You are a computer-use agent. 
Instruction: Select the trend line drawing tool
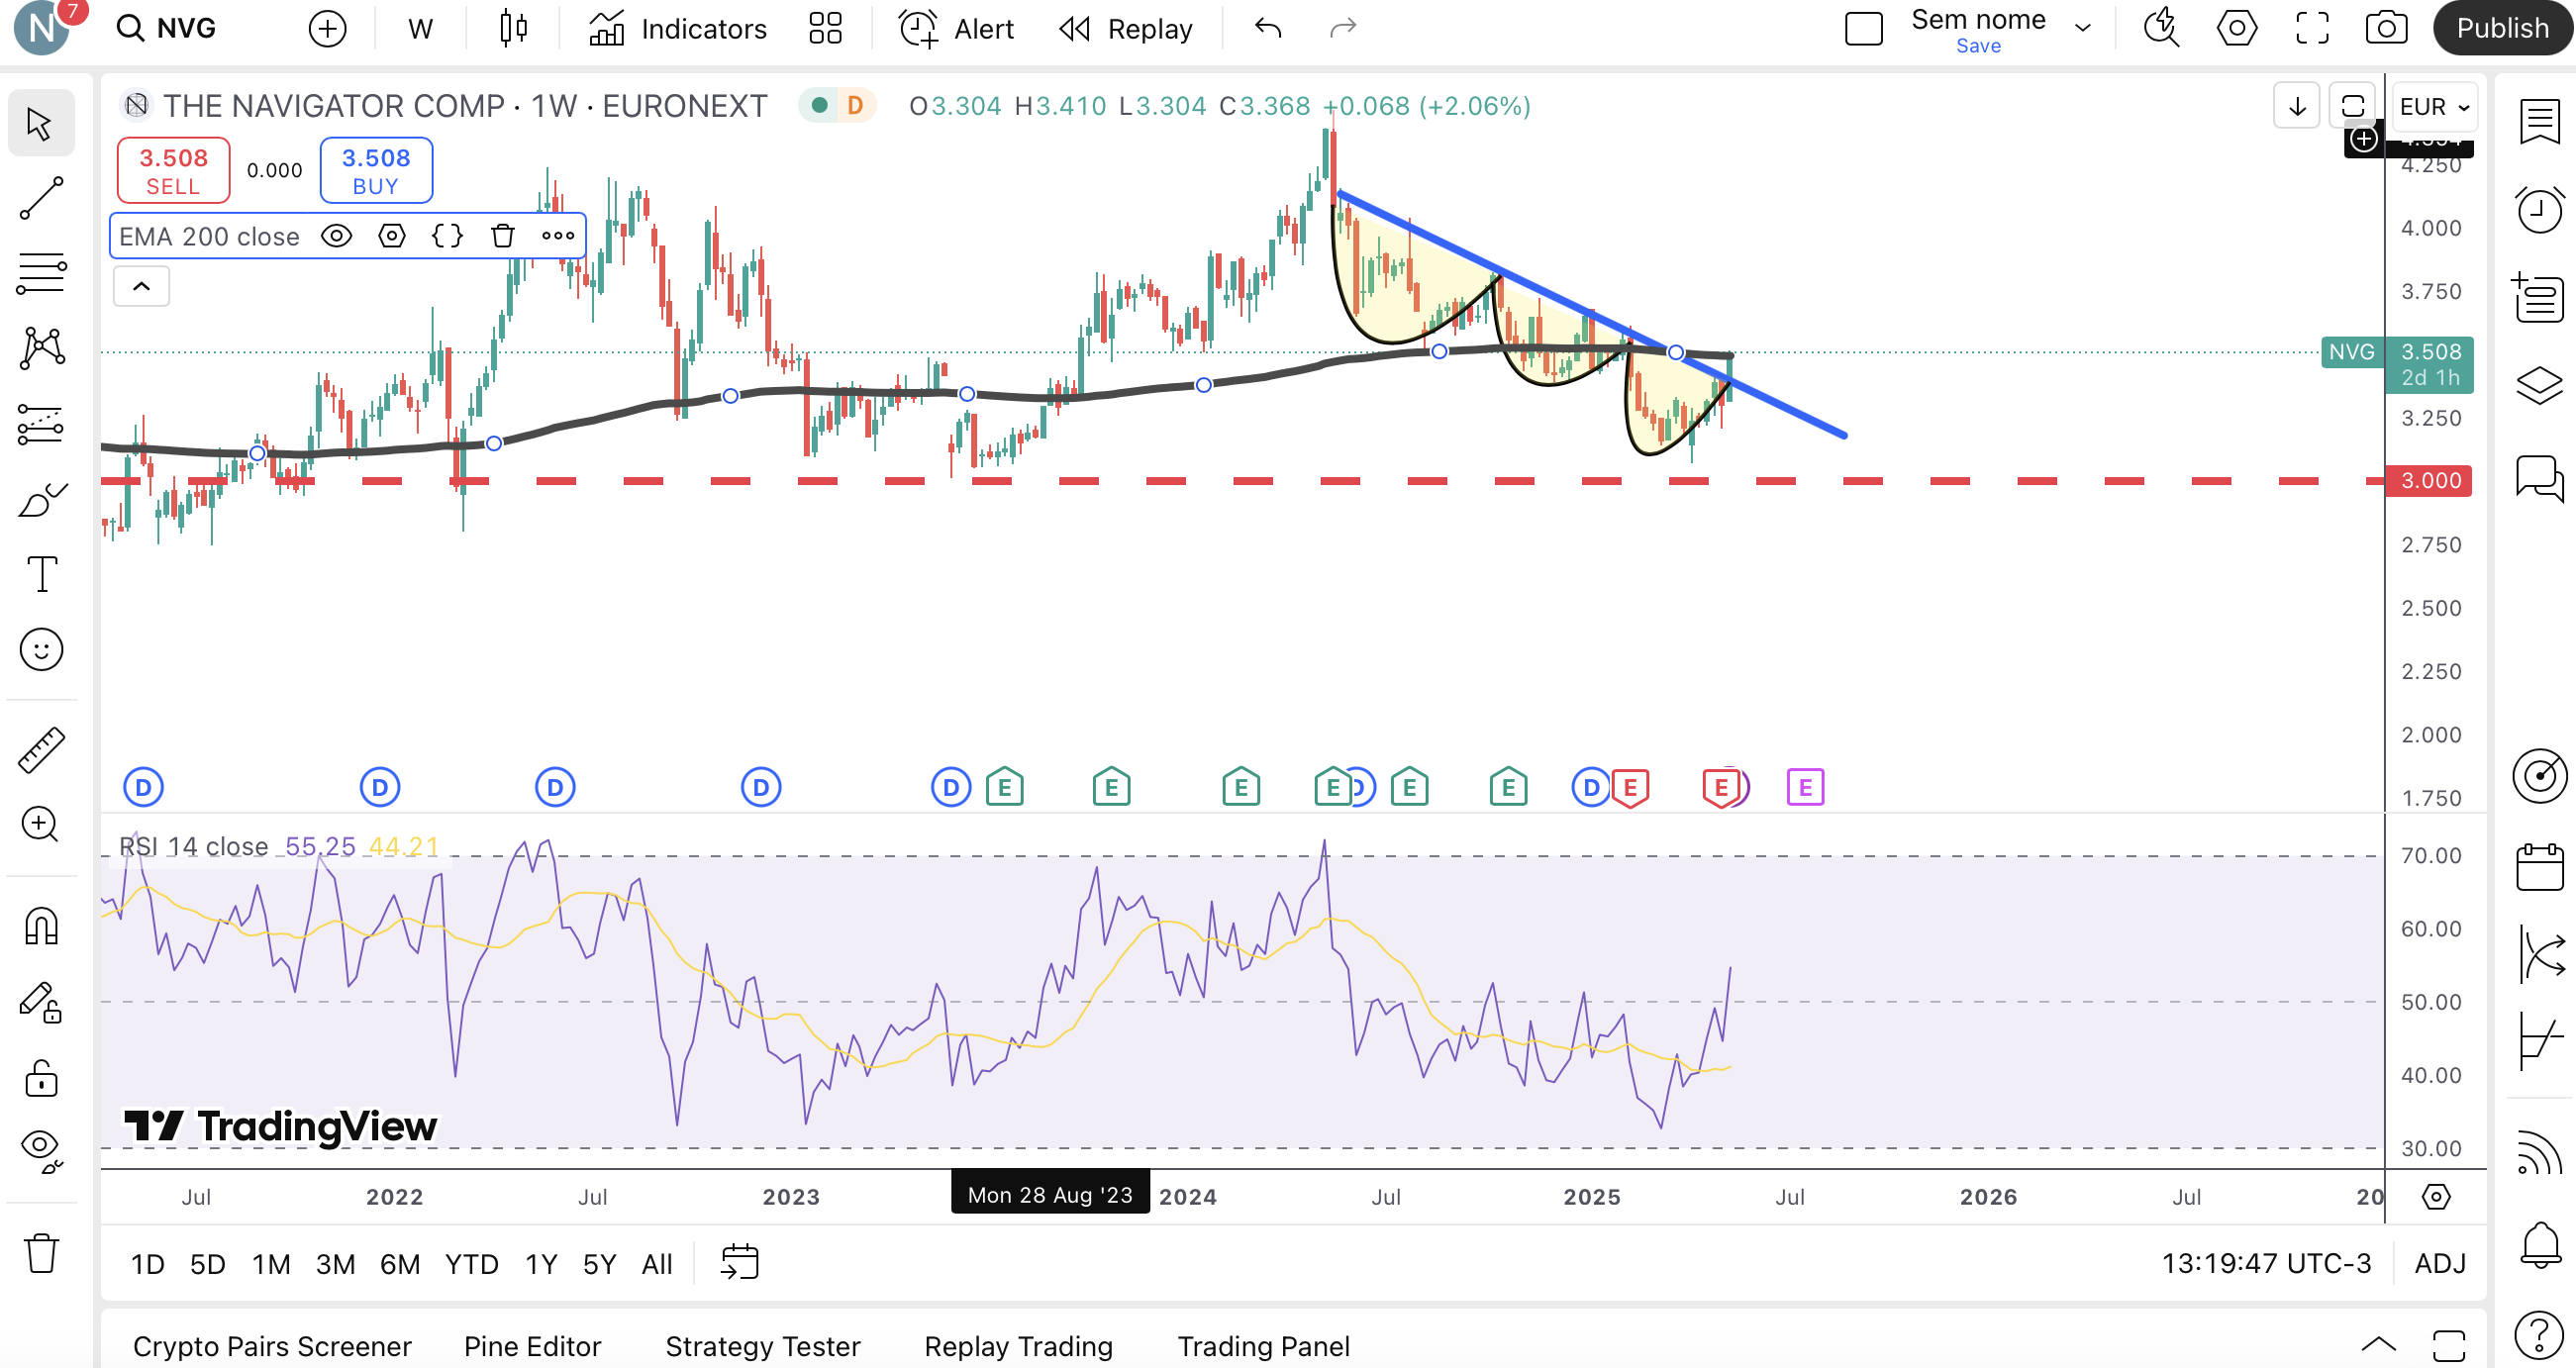pos(41,198)
